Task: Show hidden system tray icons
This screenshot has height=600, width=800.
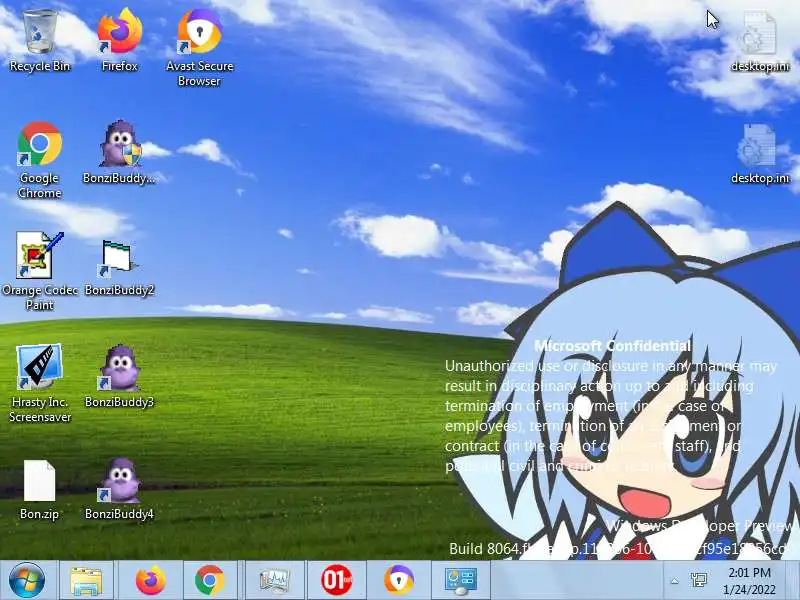Action: click(x=674, y=581)
